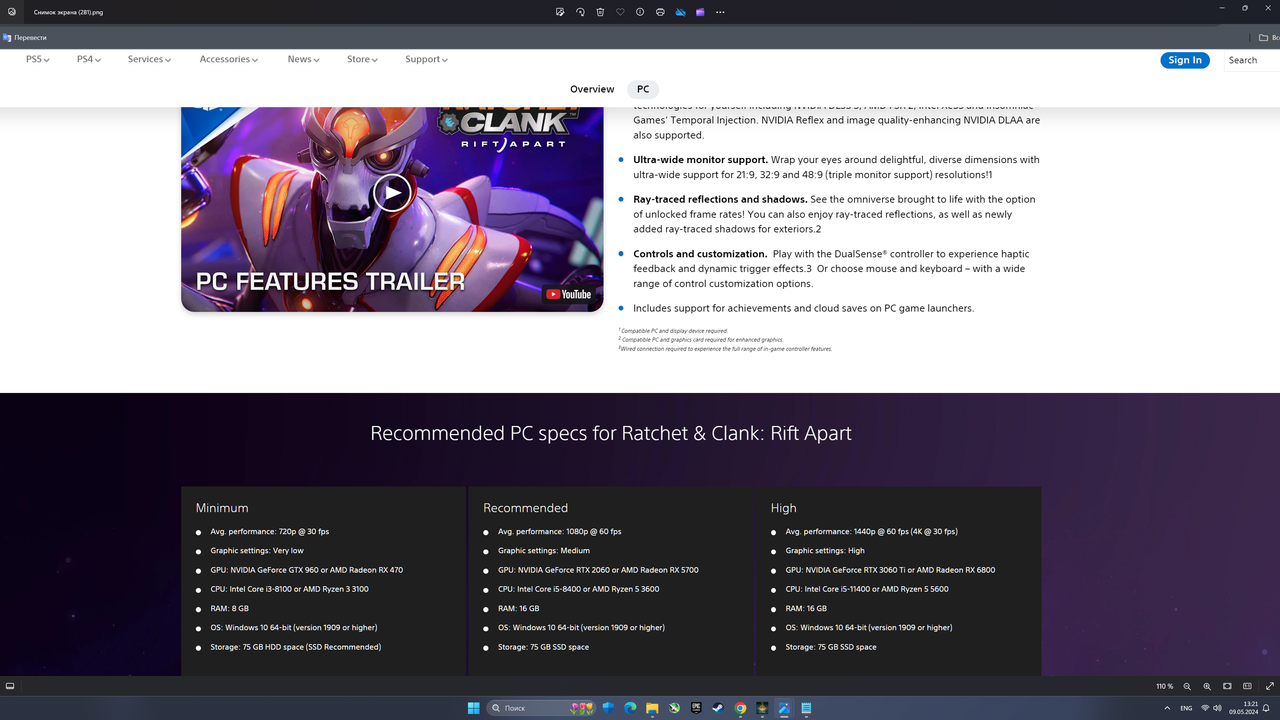Toggle the filmstrip icon at bottom-left
Viewport: 1280px width, 720px height.
click(10, 687)
